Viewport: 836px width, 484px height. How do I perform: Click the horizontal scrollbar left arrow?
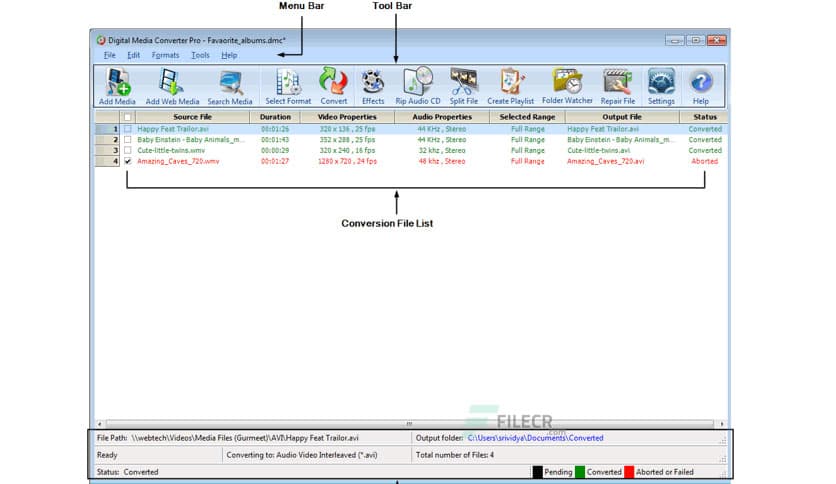pyautogui.click(x=100, y=424)
